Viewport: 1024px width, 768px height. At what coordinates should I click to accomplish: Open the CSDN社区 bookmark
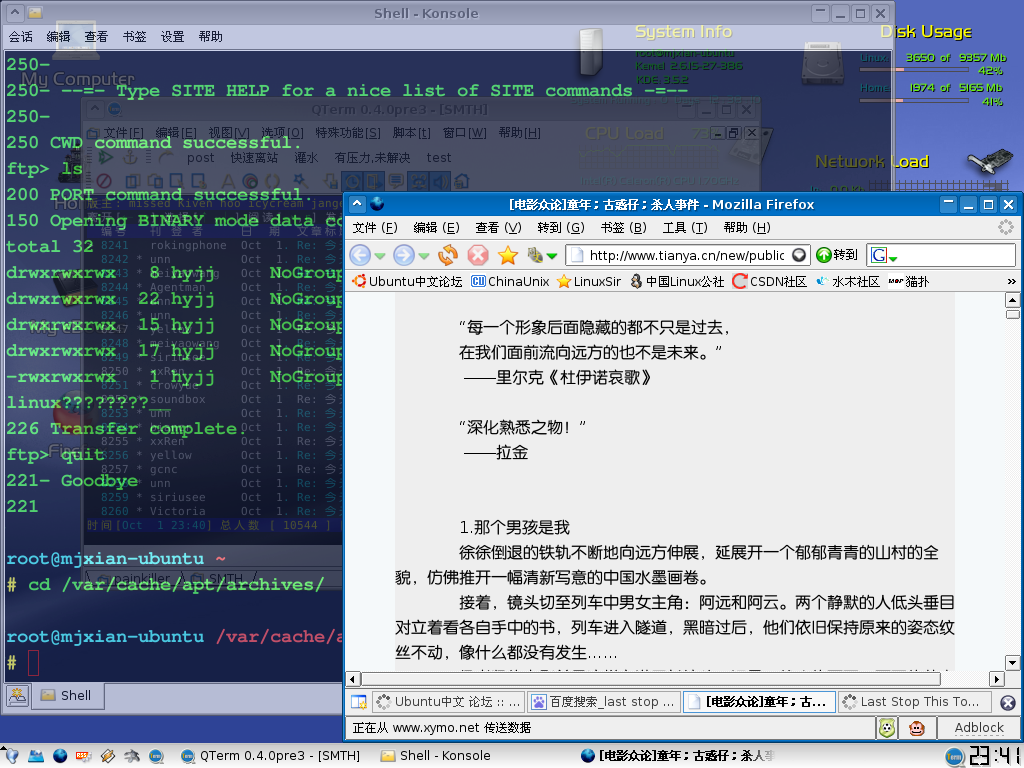769,281
